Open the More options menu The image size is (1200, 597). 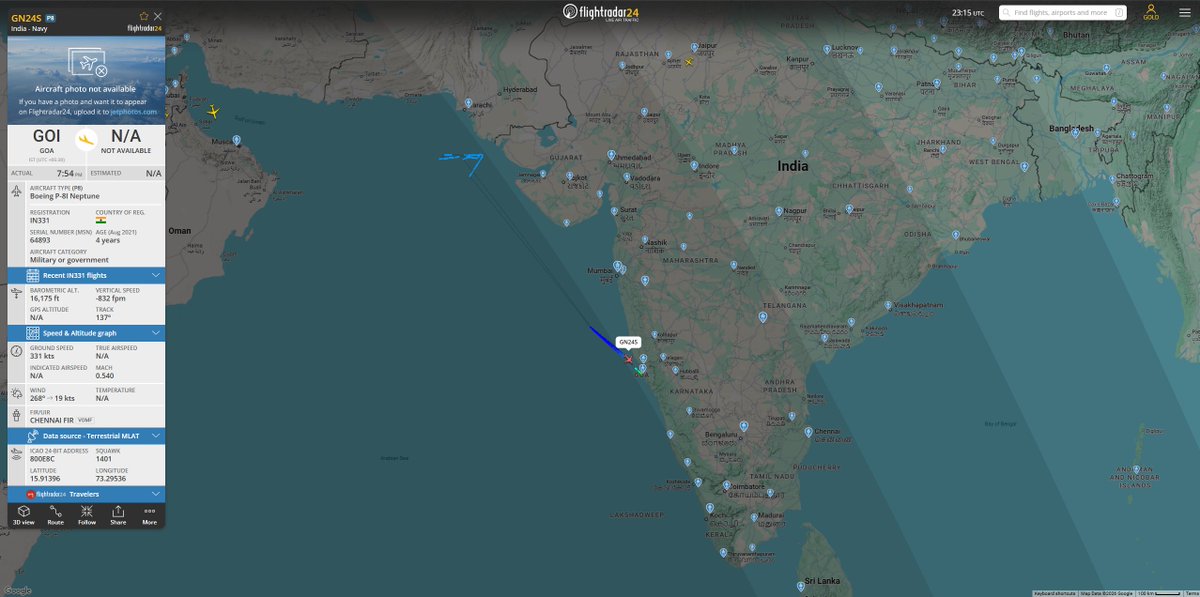[x=149, y=515]
